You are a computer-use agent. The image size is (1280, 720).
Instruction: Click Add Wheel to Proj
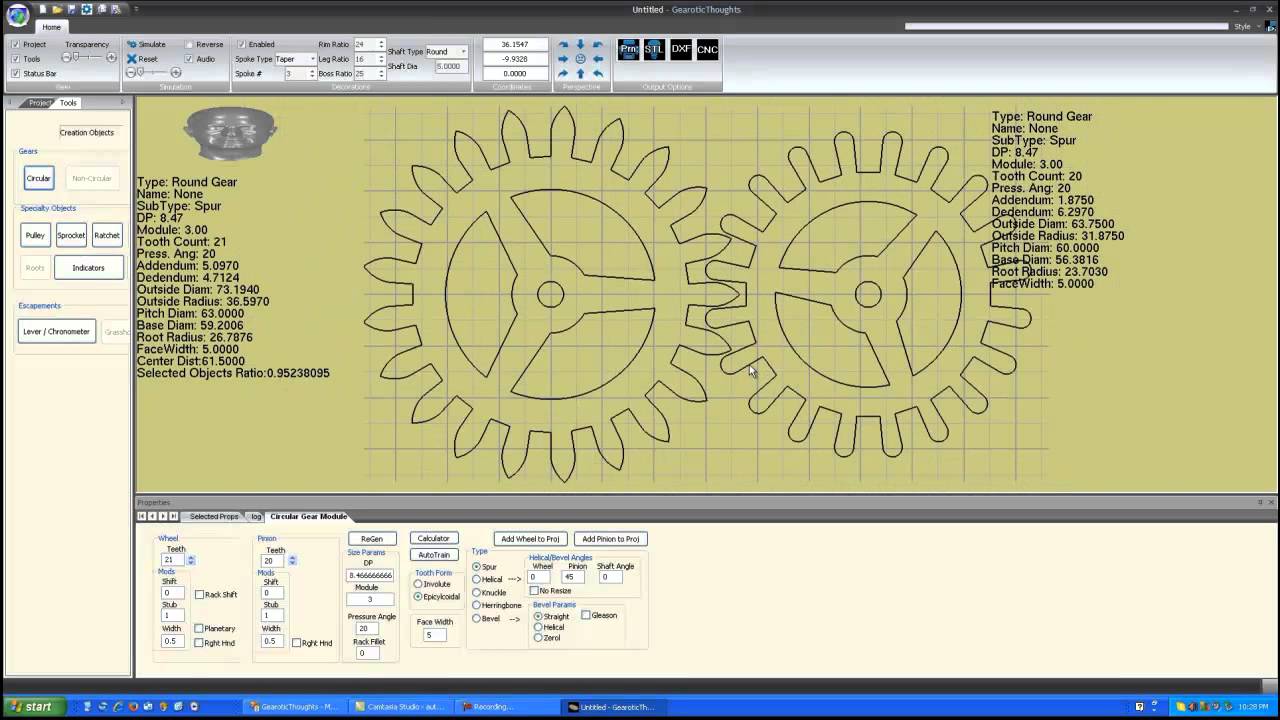point(530,539)
